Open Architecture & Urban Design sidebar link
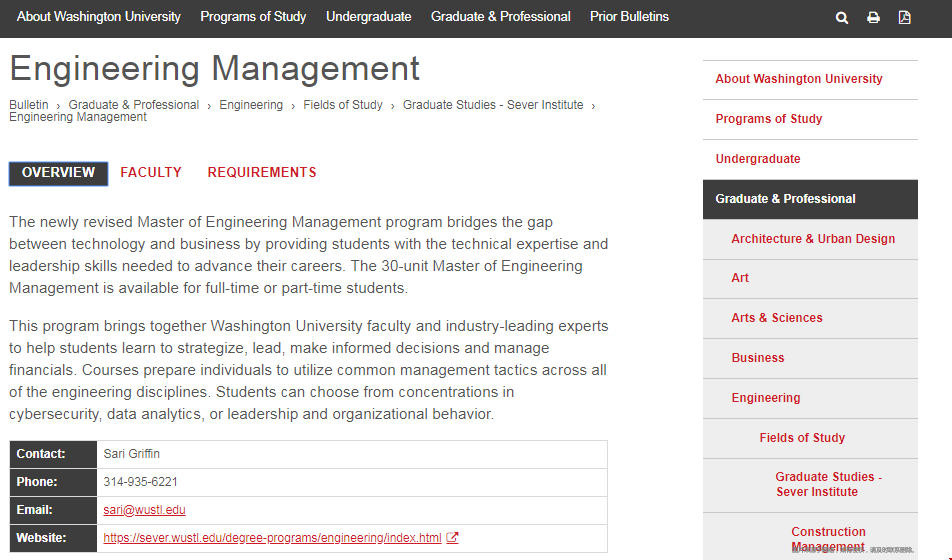This screenshot has width=952, height=560. point(813,239)
